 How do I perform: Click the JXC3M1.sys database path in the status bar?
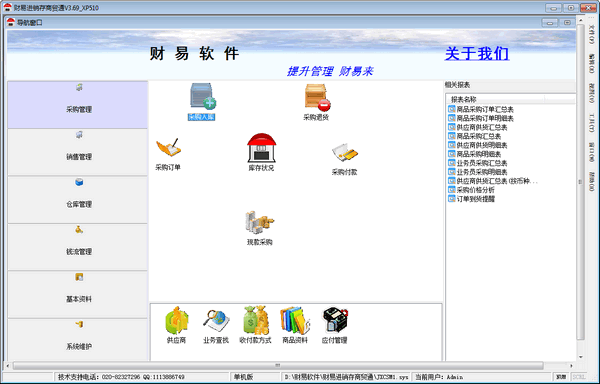coord(346,377)
